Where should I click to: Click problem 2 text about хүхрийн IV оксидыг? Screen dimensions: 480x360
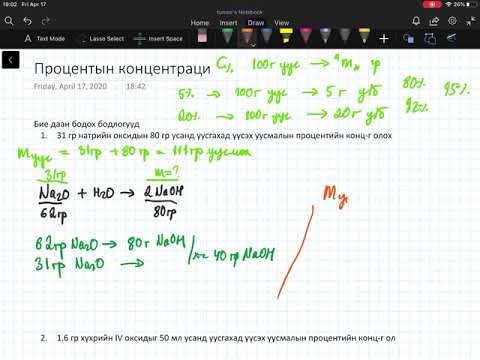(226, 338)
